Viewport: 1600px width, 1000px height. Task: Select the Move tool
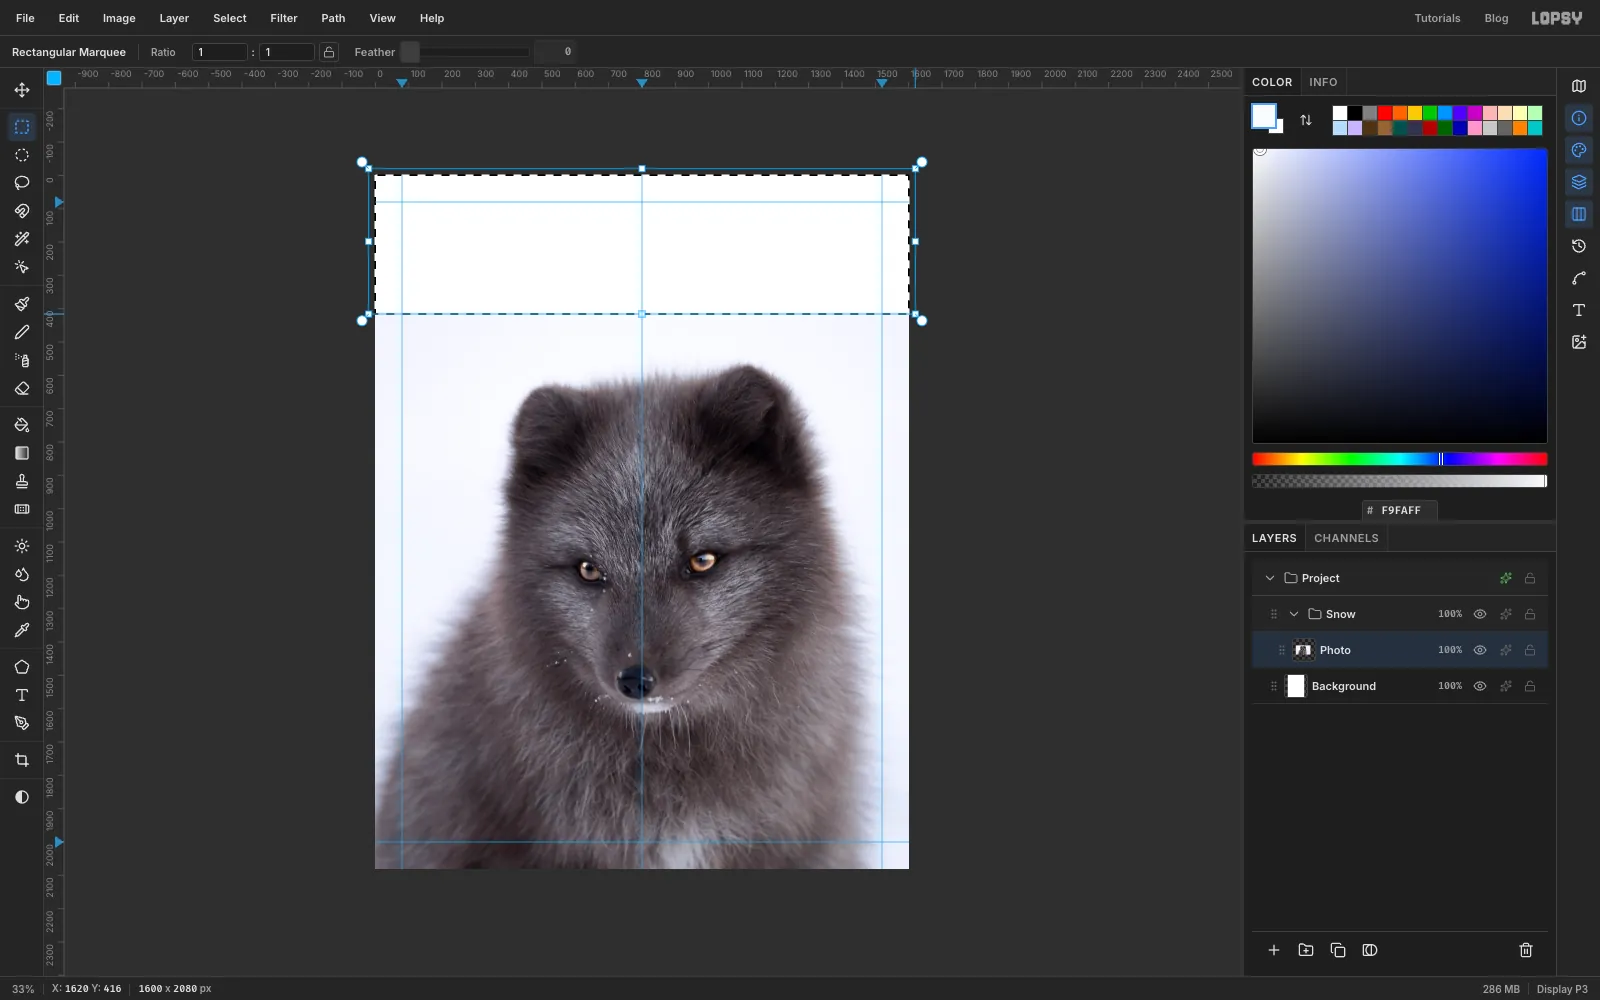click(x=22, y=90)
